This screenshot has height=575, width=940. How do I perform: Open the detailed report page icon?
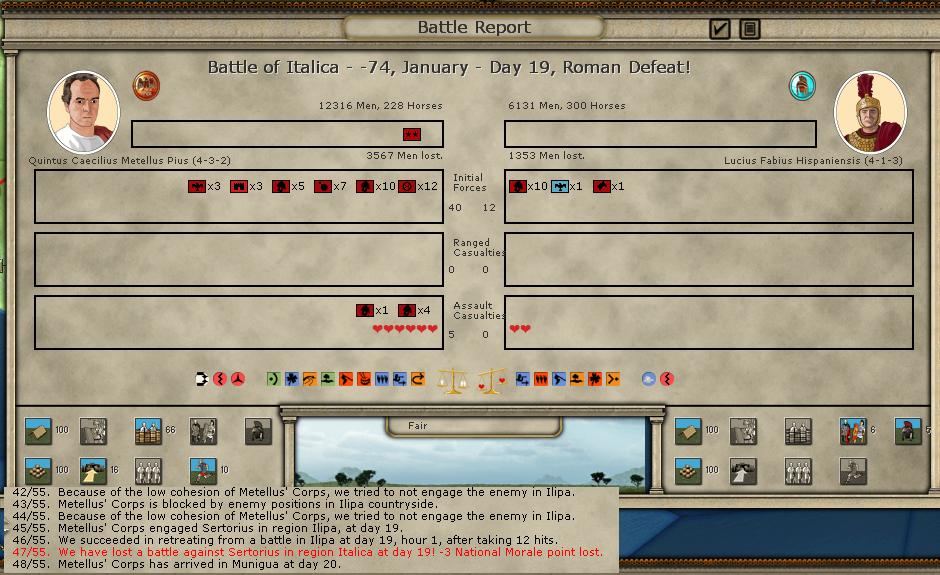(x=750, y=29)
